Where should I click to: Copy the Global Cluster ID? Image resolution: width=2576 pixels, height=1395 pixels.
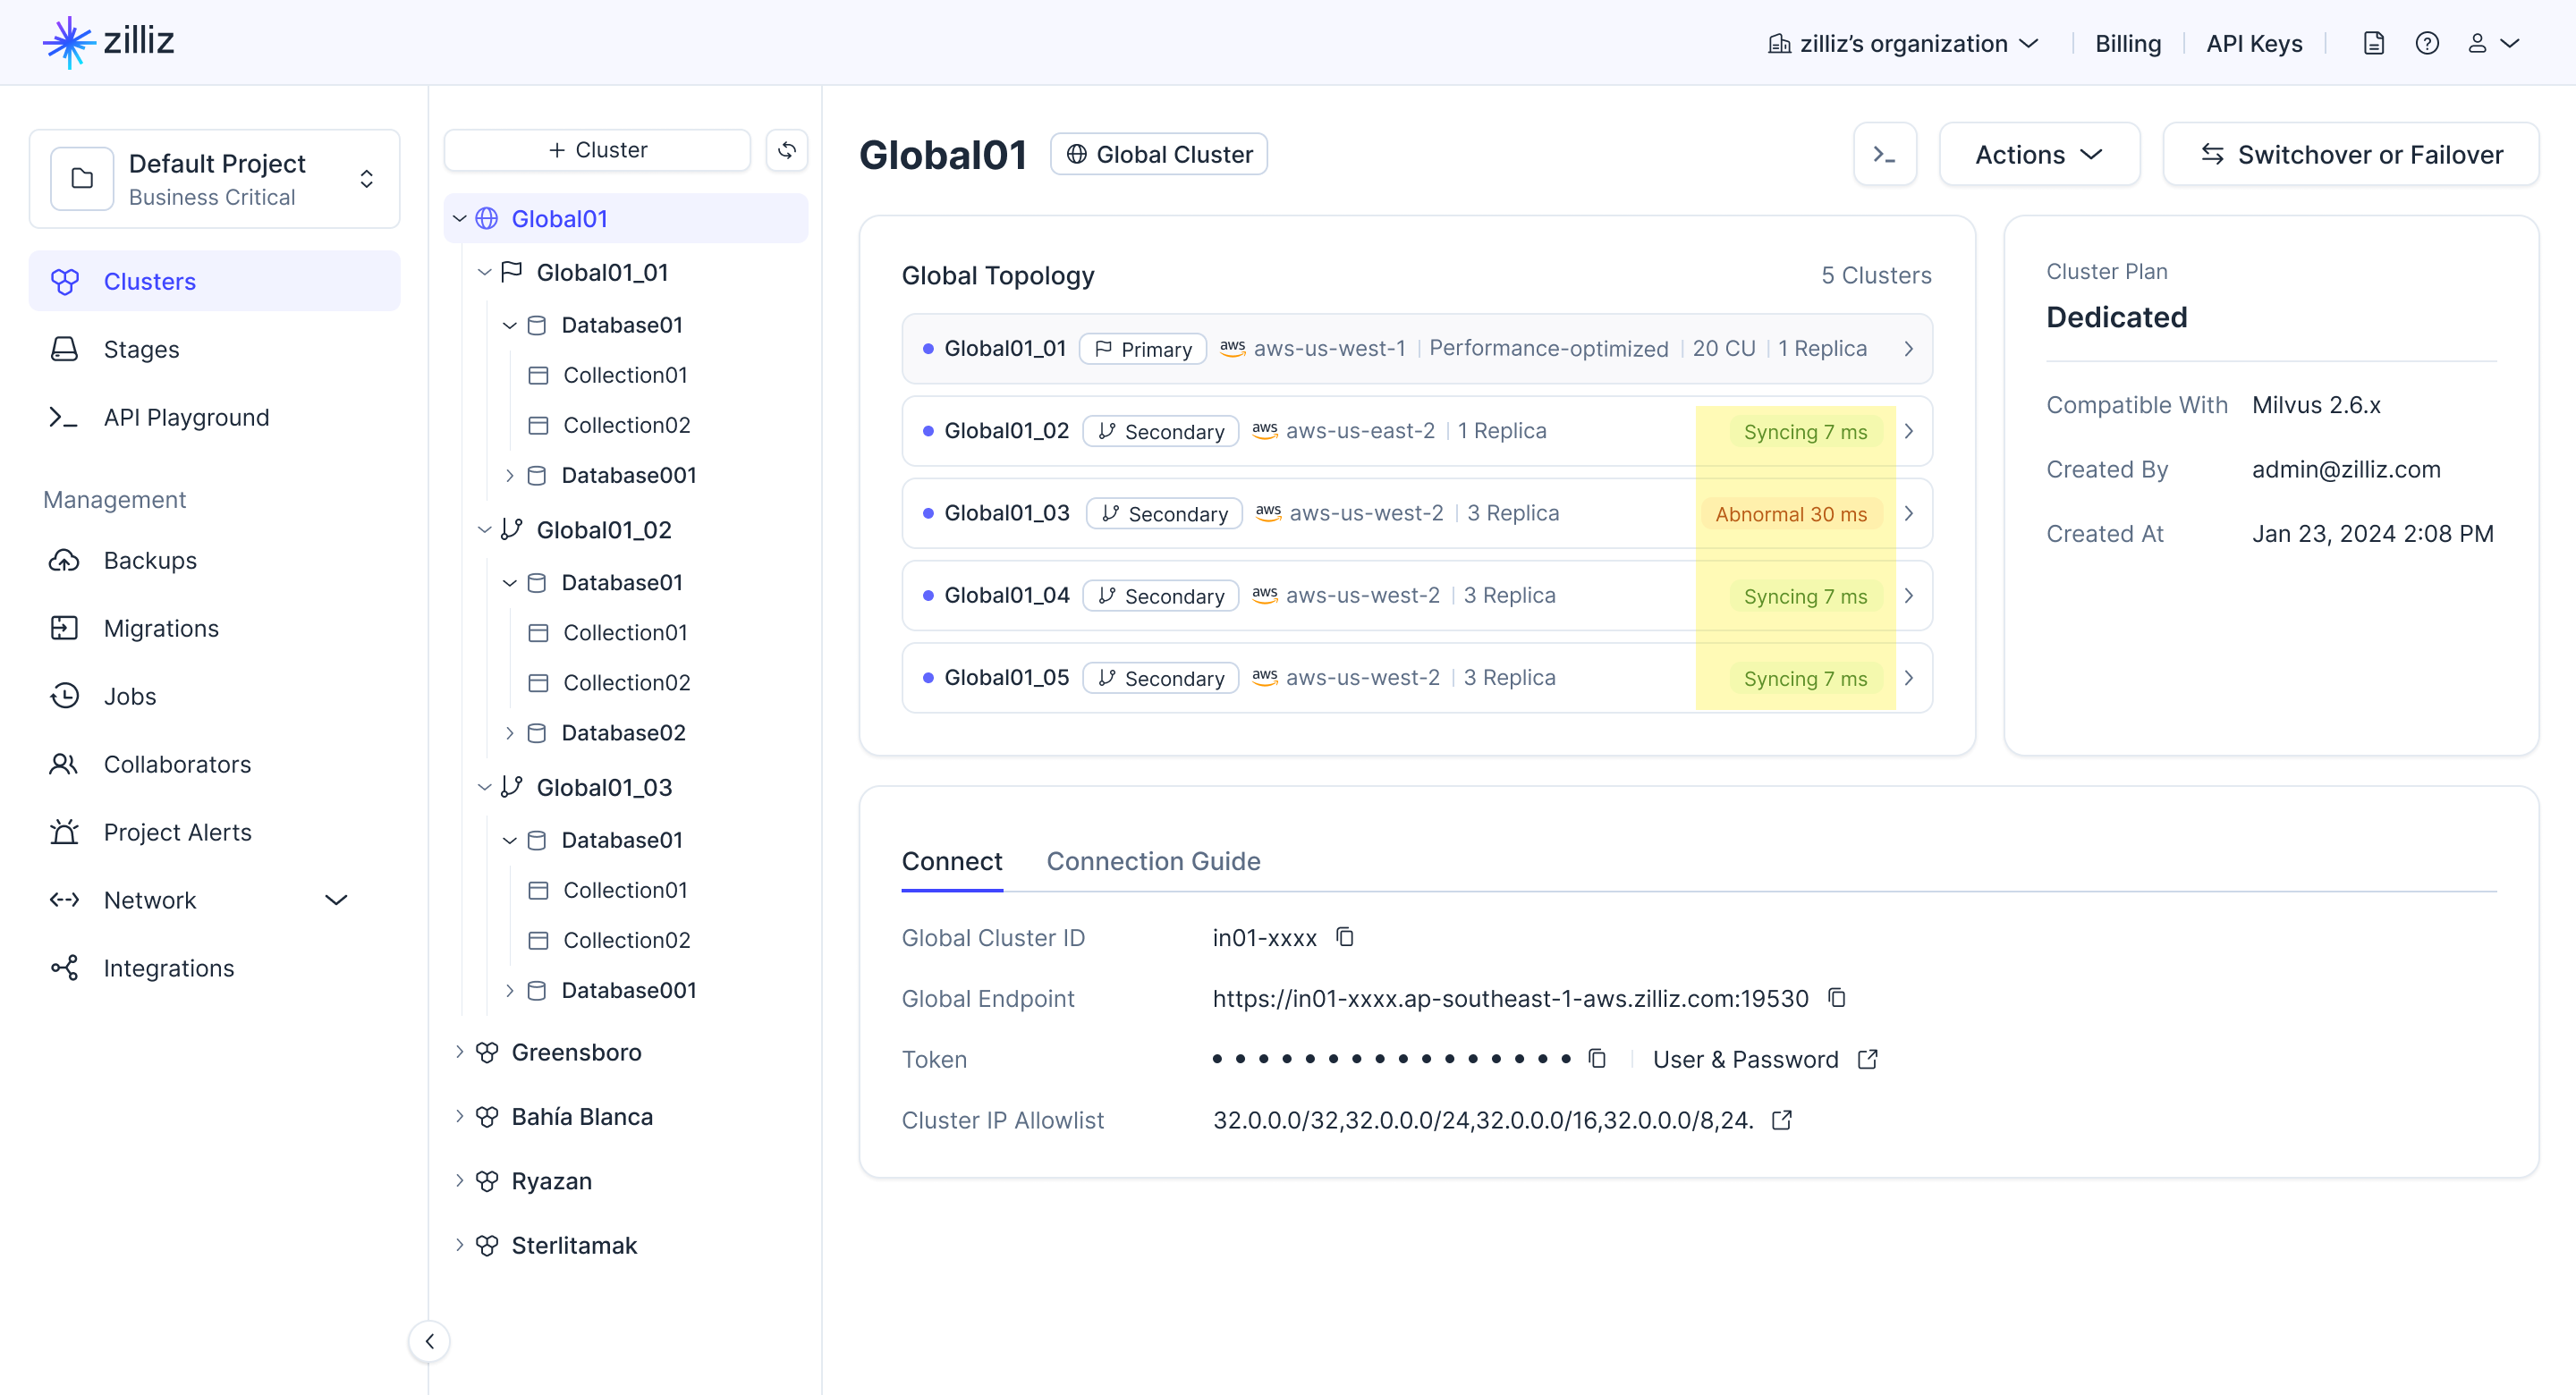tap(1345, 937)
